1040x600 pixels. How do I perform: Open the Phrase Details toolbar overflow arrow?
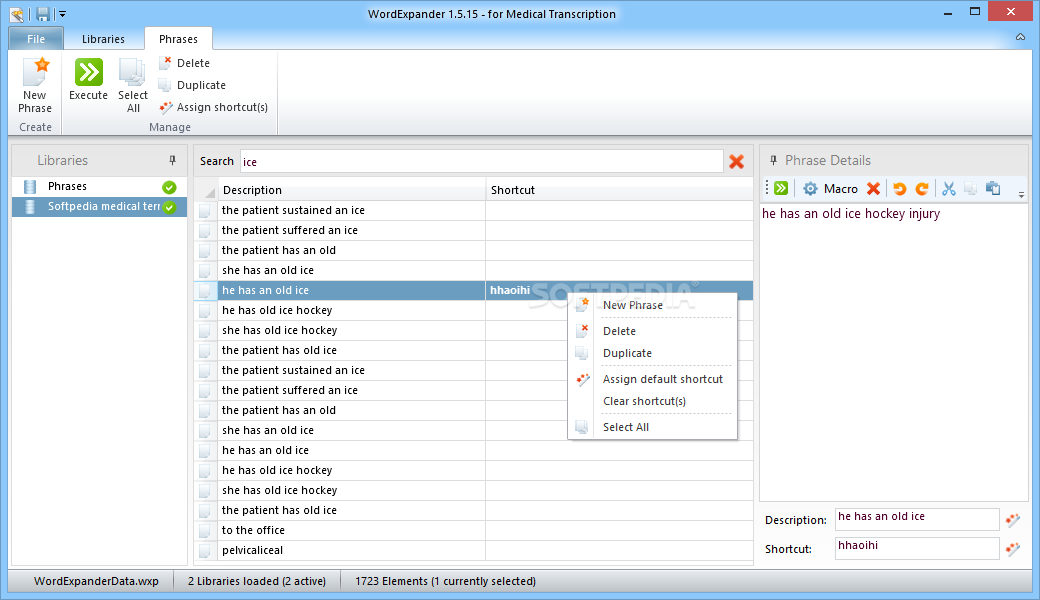click(x=1021, y=194)
